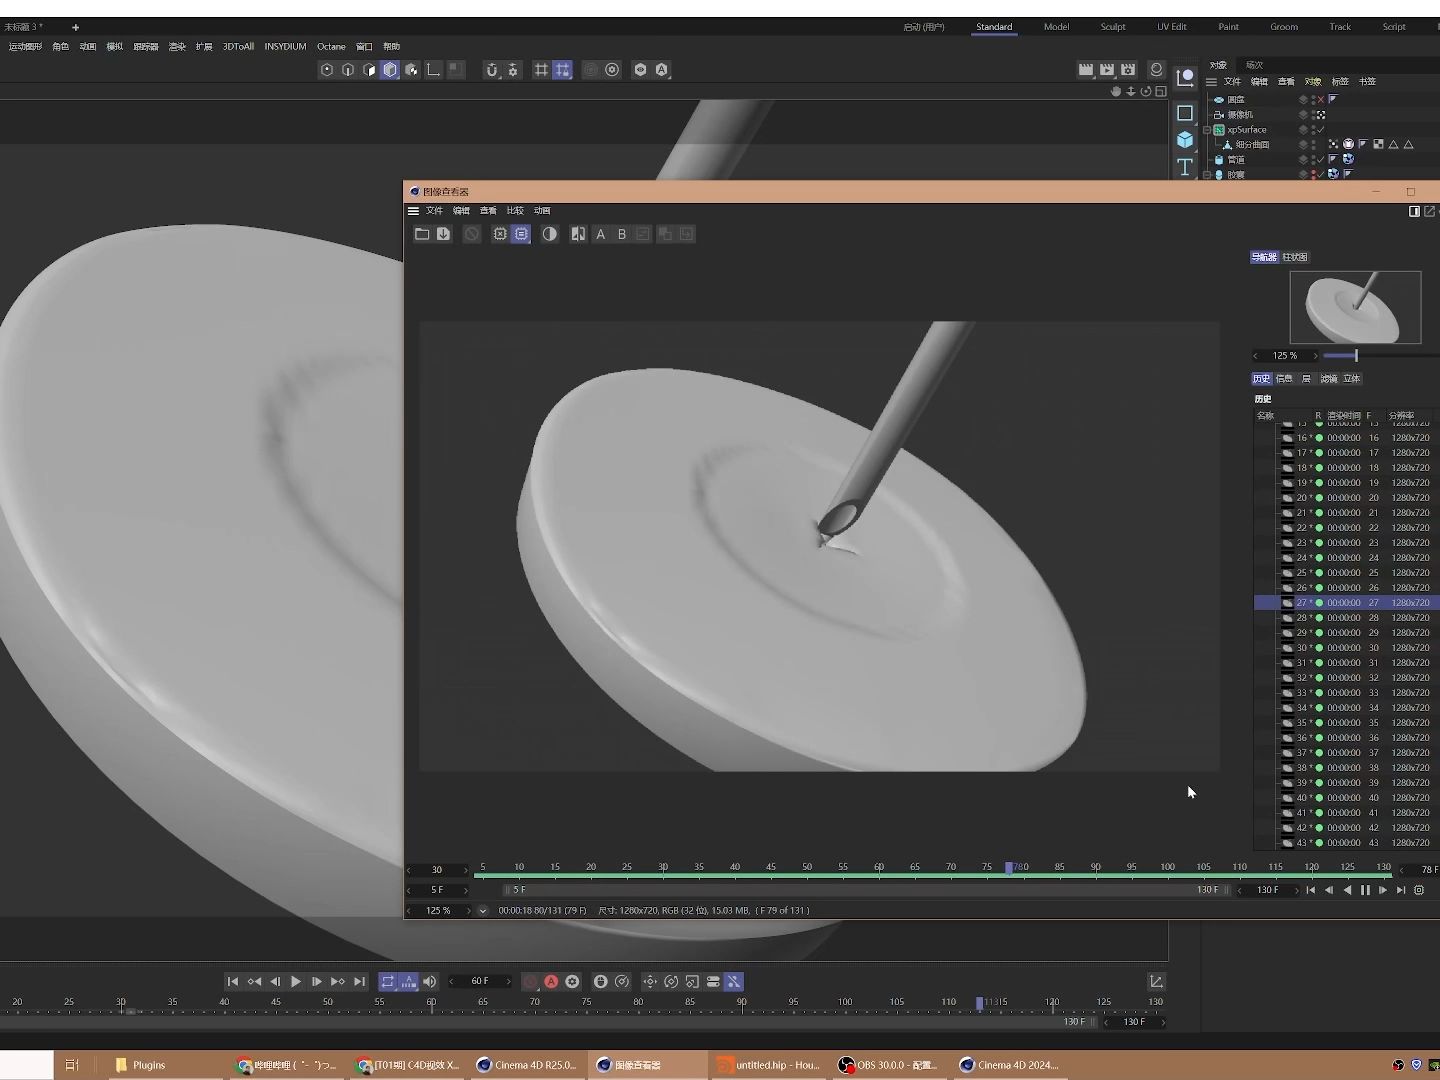Click the right arrow next to frame 30 field
1440x1080 pixels.
coord(466,870)
